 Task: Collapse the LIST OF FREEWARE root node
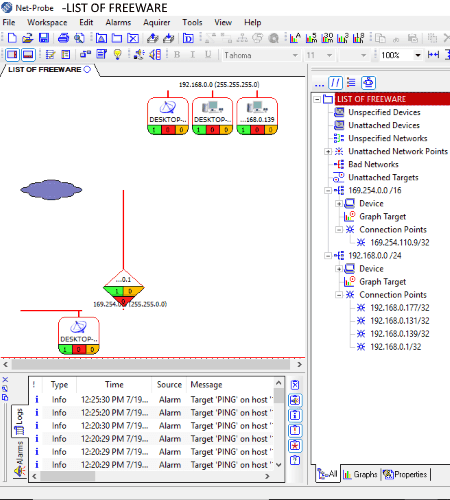(317, 99)
